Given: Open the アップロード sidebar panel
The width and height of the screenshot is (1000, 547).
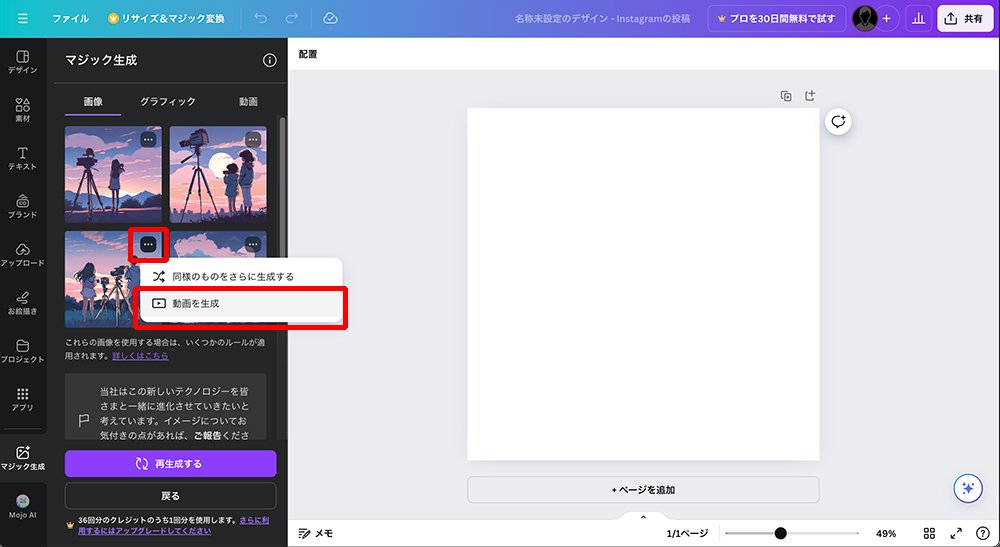Looking at the screenshot, I should [23, 254].
